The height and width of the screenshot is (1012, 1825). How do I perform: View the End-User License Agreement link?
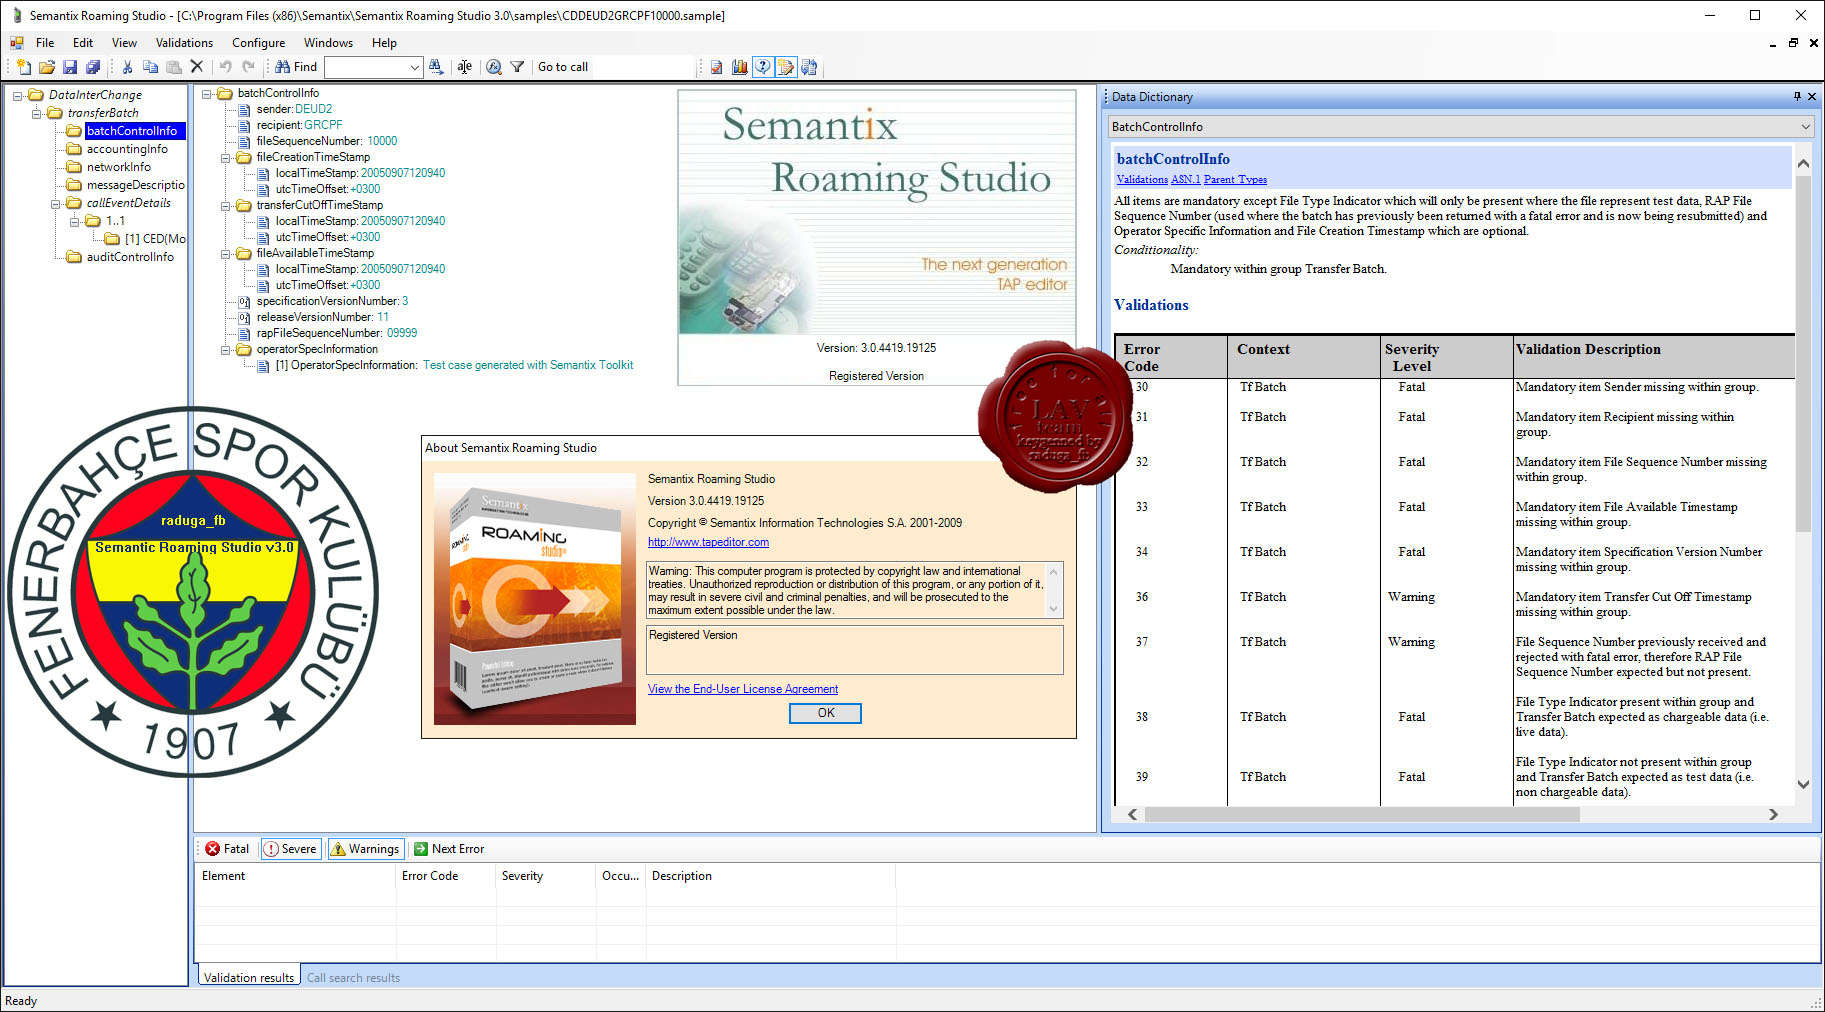pyautogui.click(x=743, y=689)
